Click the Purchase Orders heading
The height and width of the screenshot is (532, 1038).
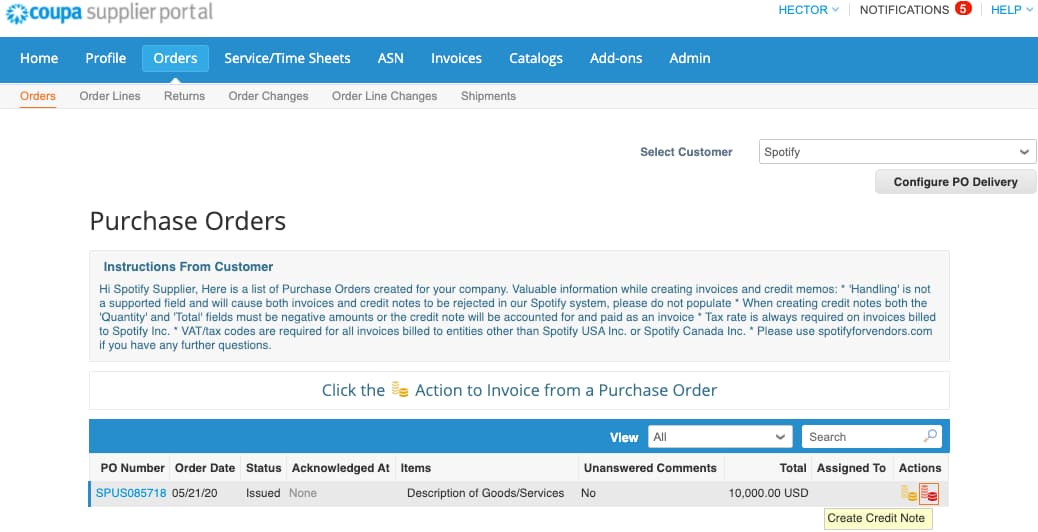188,221
